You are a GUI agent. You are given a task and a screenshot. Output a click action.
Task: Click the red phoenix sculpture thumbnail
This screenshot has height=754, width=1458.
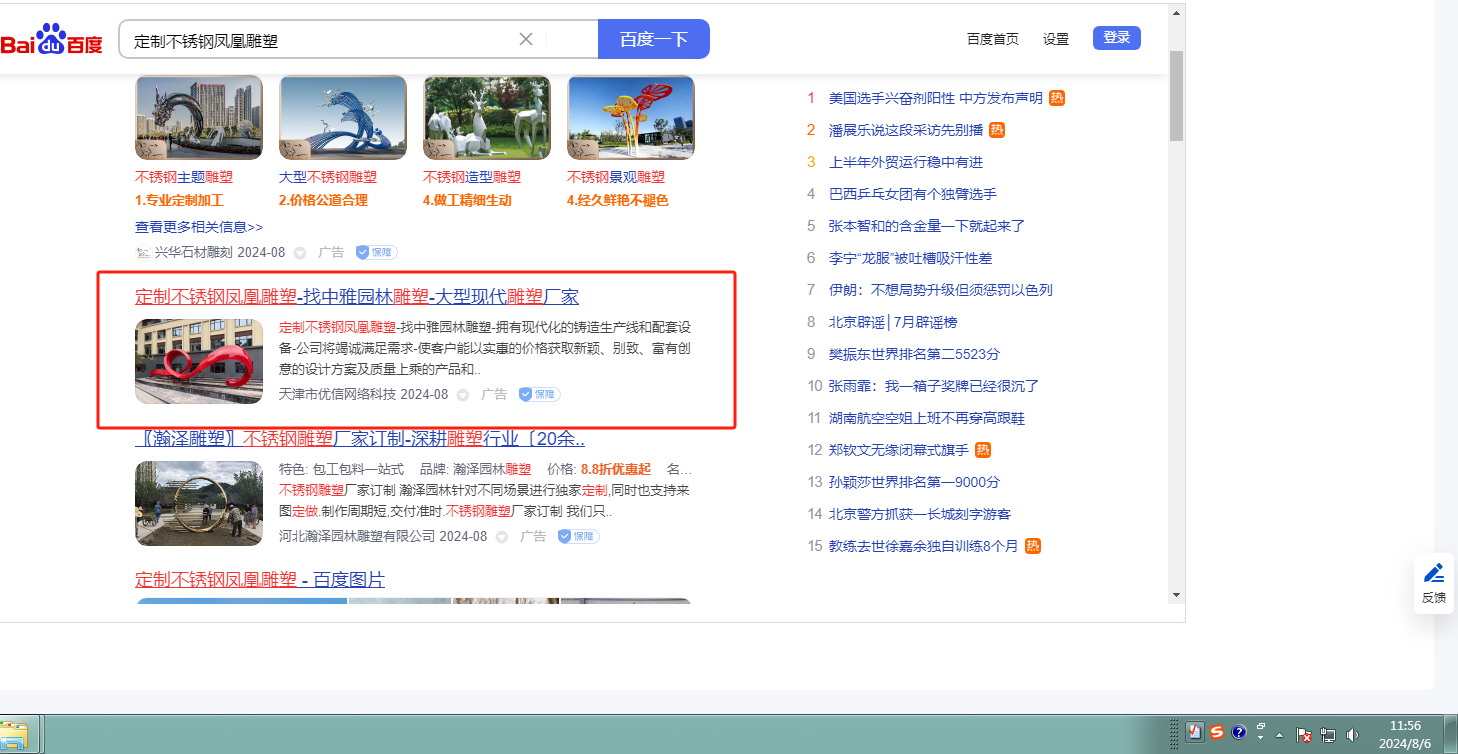[199, 361]
